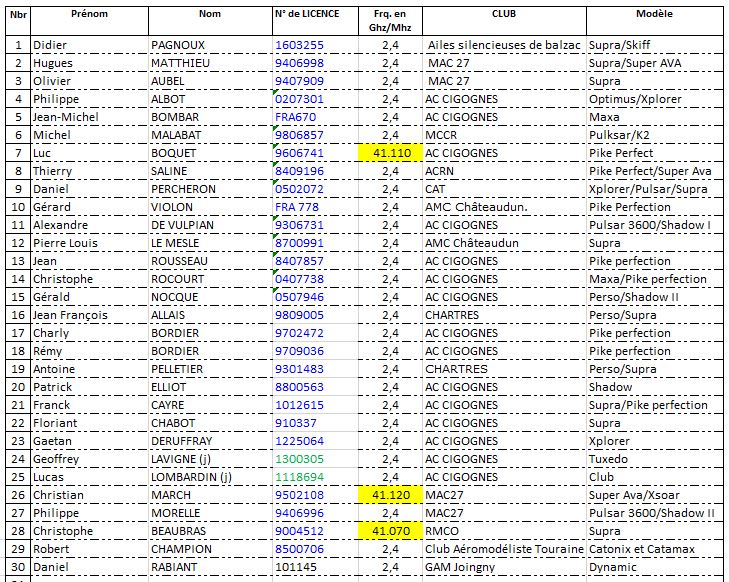Click the Pulksar/K2 model cell
Image resolution: width=729 pixels, height=582 pixels.
coord(655,135)
